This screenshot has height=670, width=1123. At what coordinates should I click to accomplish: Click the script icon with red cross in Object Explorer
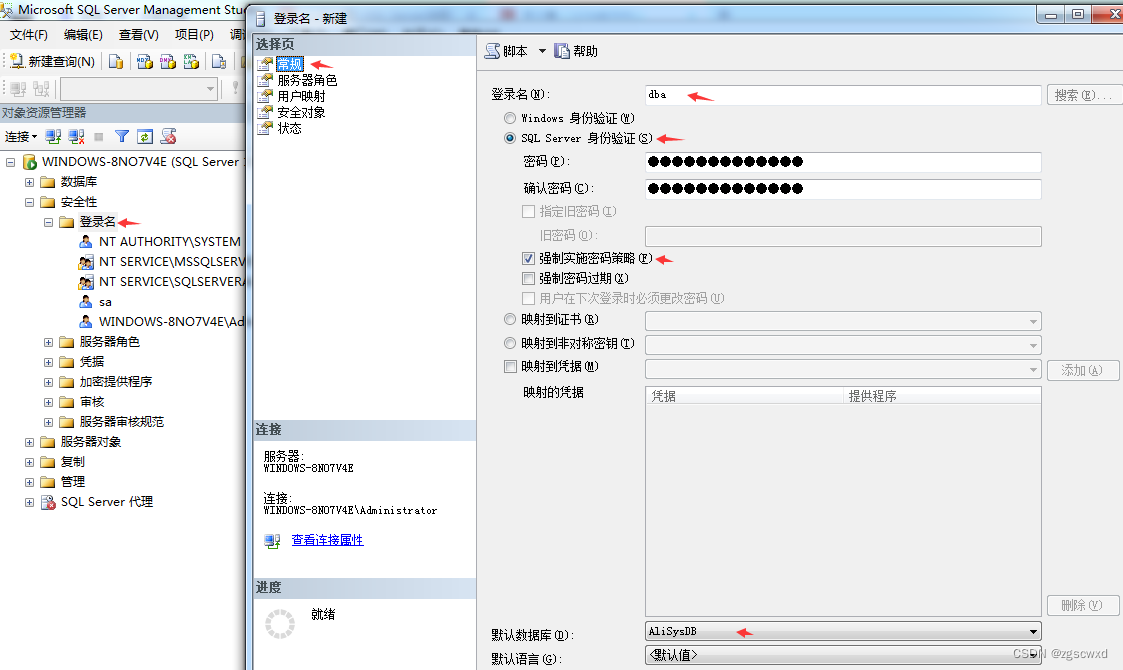pyautogui.click(x=168, y=136)
